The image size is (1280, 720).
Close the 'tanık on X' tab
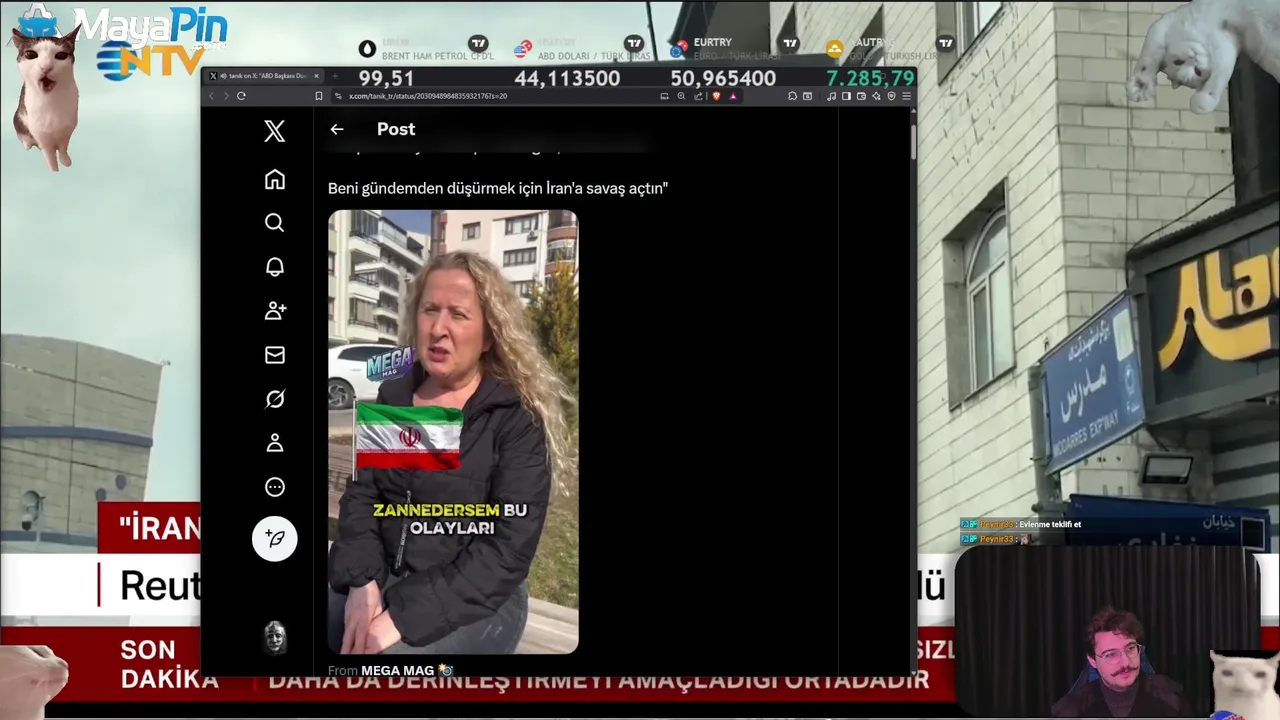point(316,76)
